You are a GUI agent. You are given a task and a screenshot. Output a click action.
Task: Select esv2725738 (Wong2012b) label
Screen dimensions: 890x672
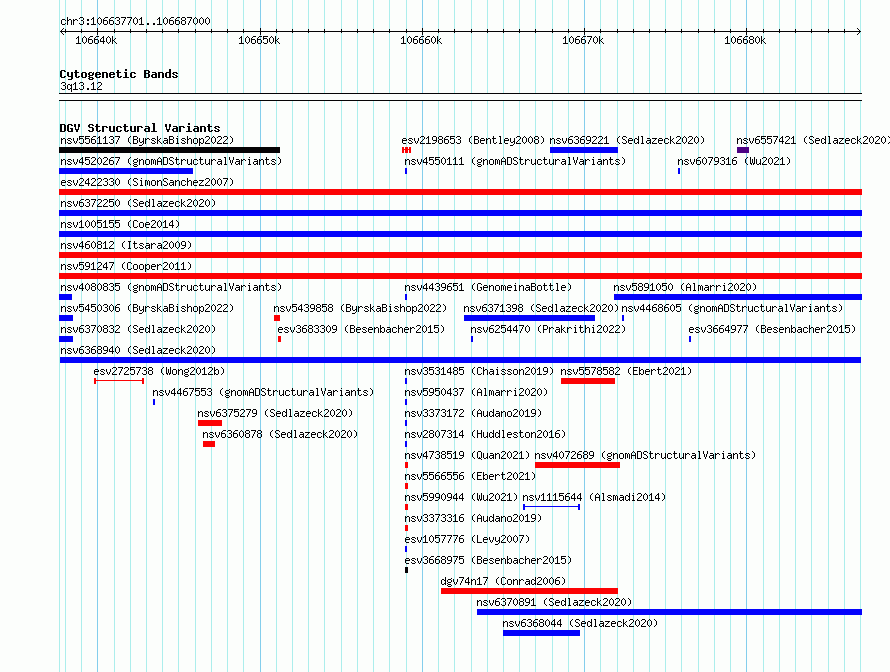point(159,371)
